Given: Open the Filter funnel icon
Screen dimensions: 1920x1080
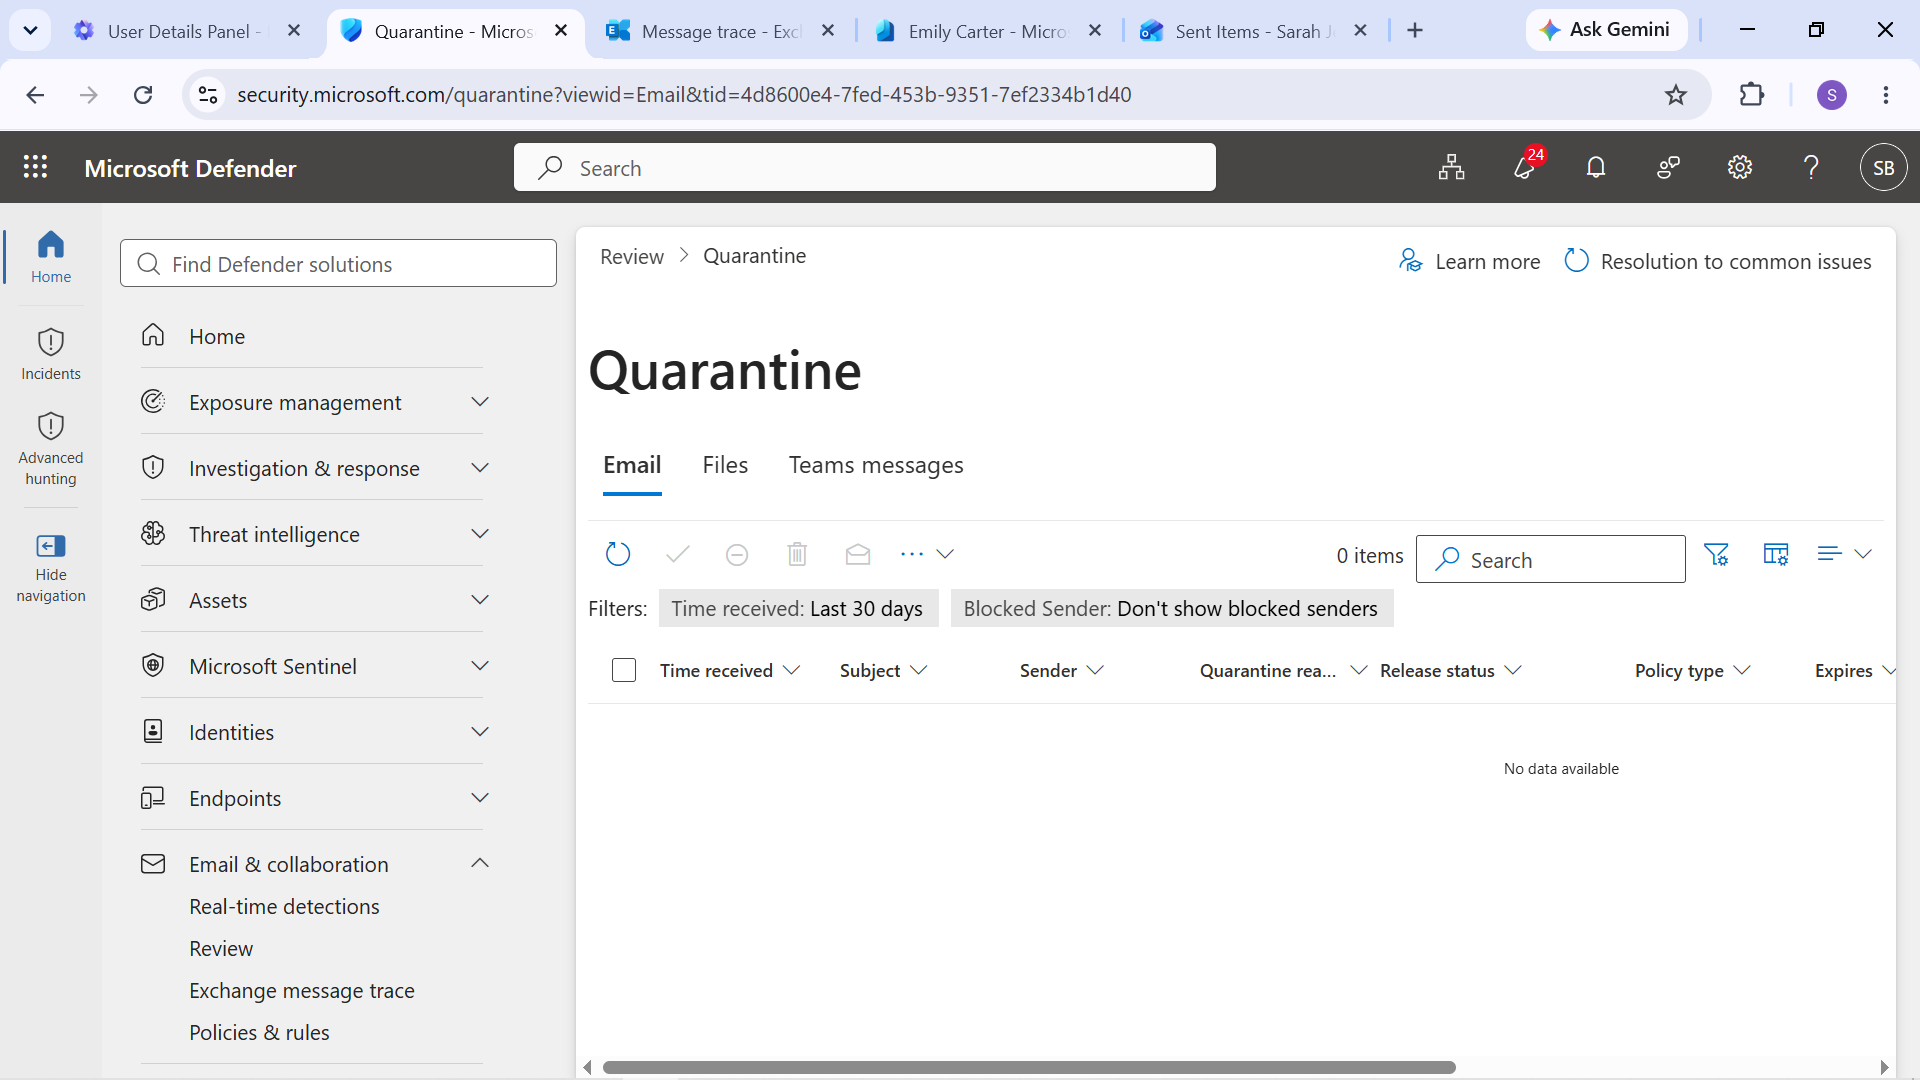Looking at the screenshot, I should tap(1716, 554).
